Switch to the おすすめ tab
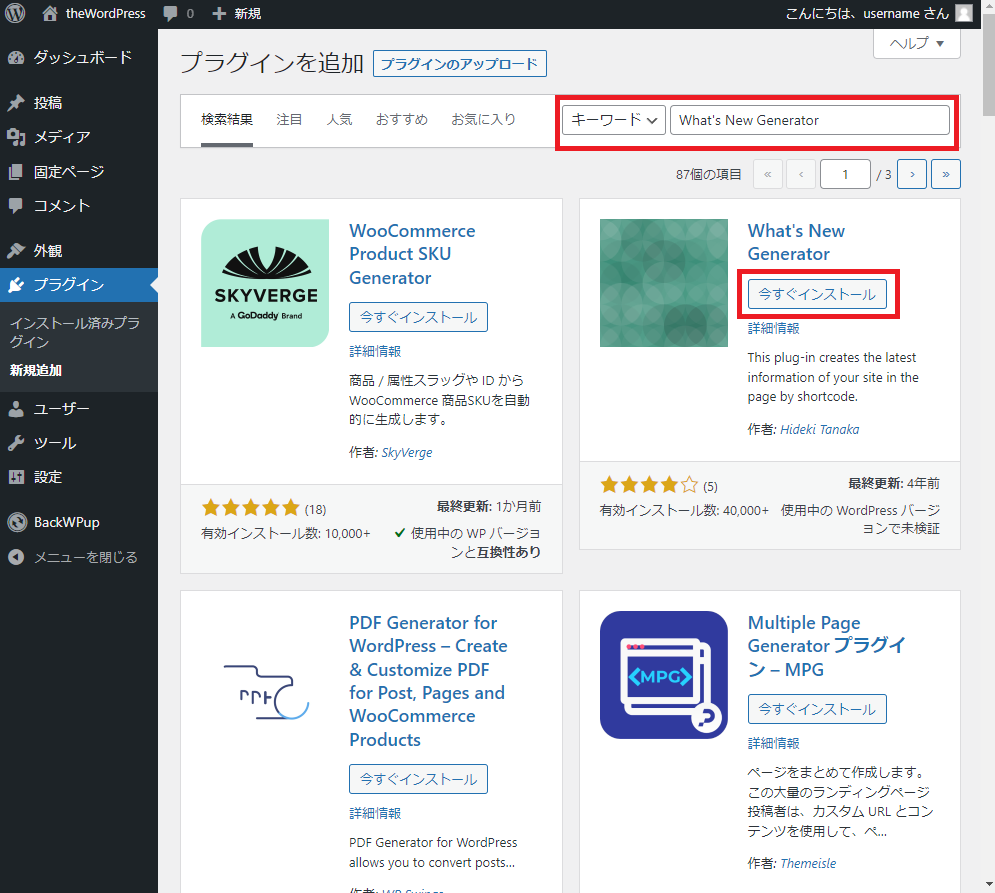Screen dimensions: 995x893 402,119
